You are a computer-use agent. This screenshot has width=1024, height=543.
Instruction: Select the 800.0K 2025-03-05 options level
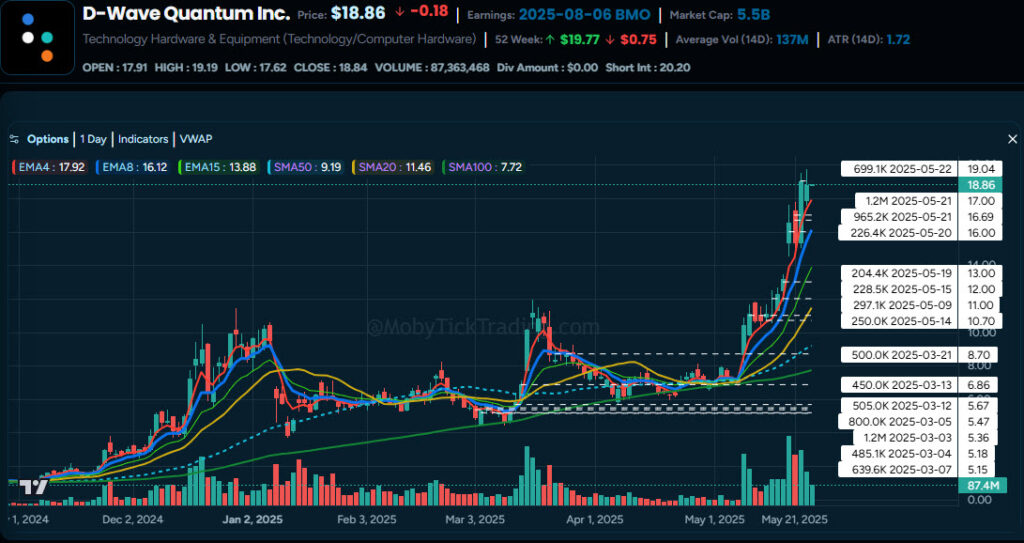tap(899, 422)
